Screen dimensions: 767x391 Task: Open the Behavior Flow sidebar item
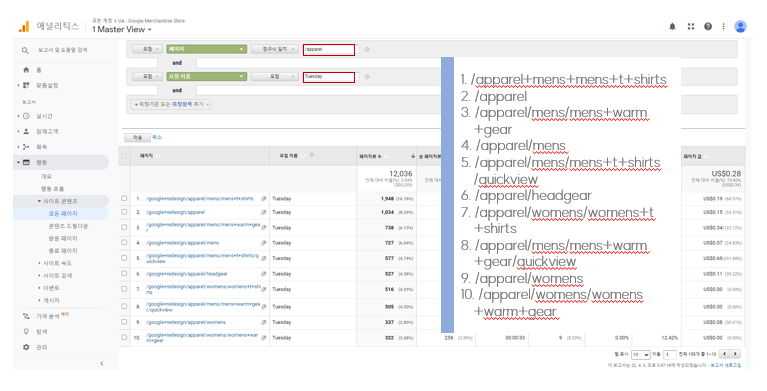[x=52, y=188]
